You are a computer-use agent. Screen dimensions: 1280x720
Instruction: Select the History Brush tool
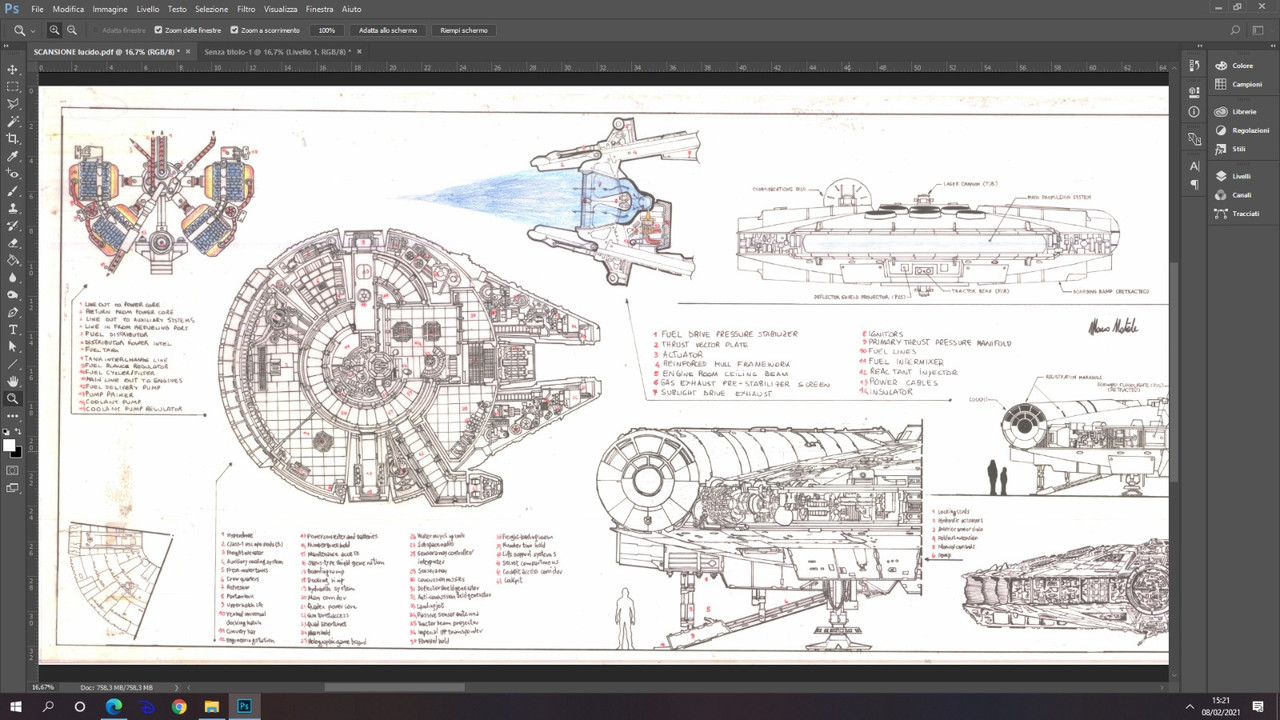pos(13,225)
